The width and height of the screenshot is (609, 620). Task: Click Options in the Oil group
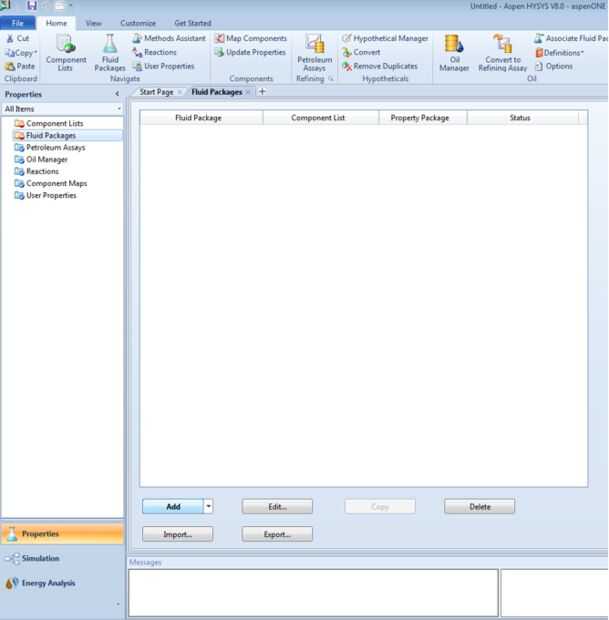(554, 66)
